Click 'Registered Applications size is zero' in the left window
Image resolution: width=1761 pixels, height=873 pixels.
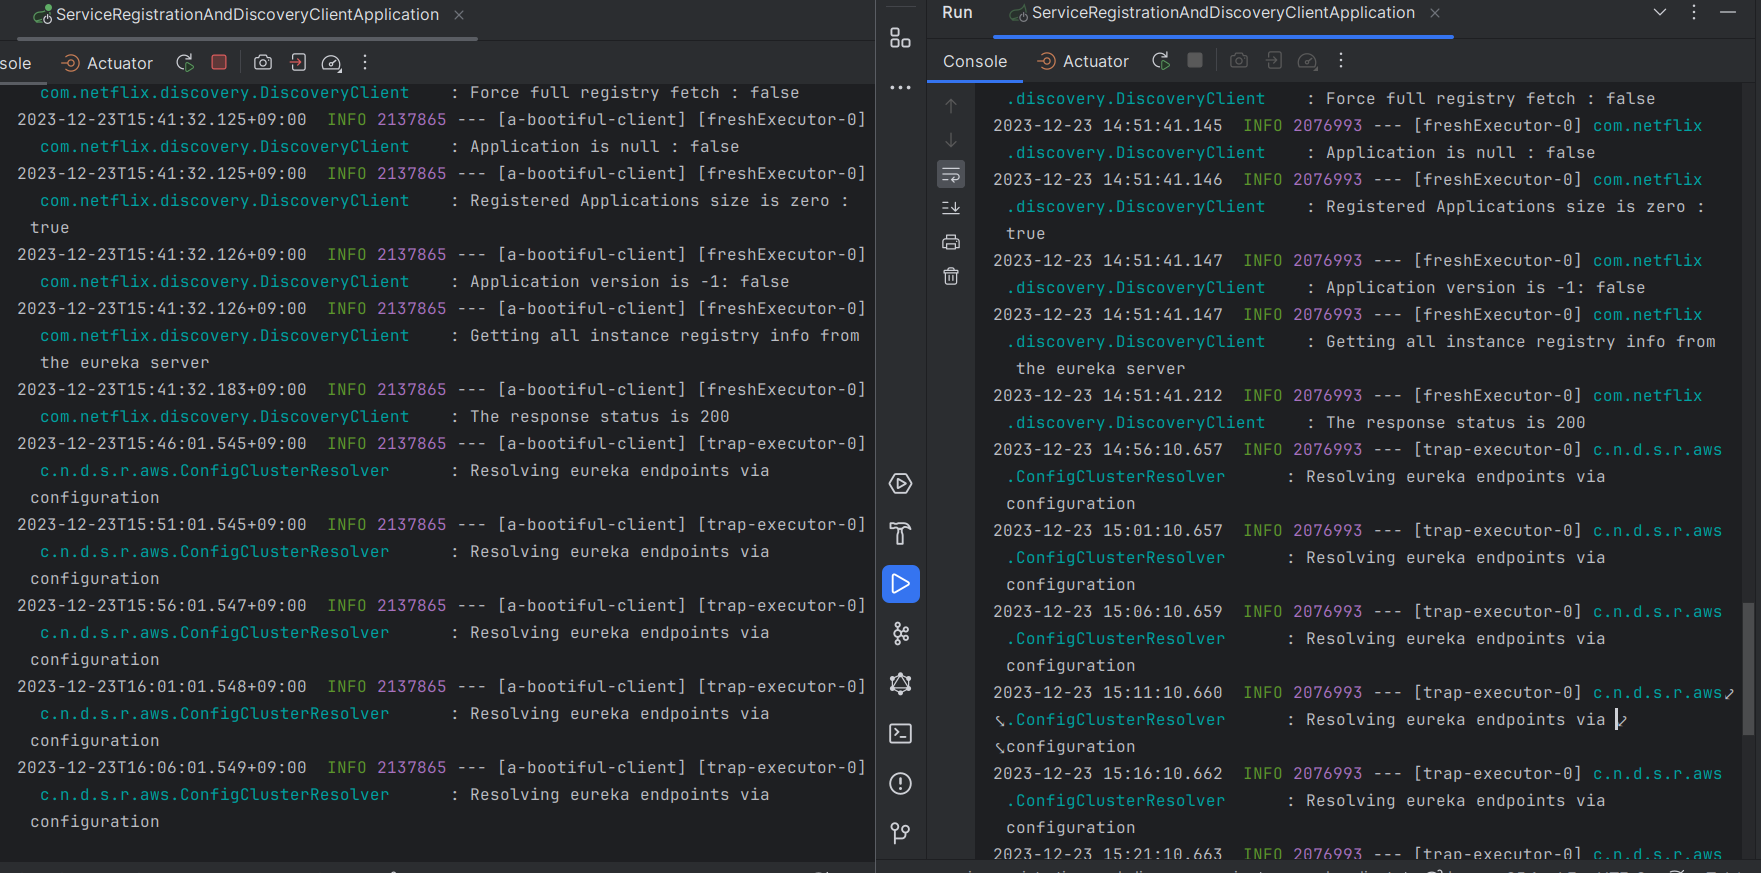coord(650,200)
